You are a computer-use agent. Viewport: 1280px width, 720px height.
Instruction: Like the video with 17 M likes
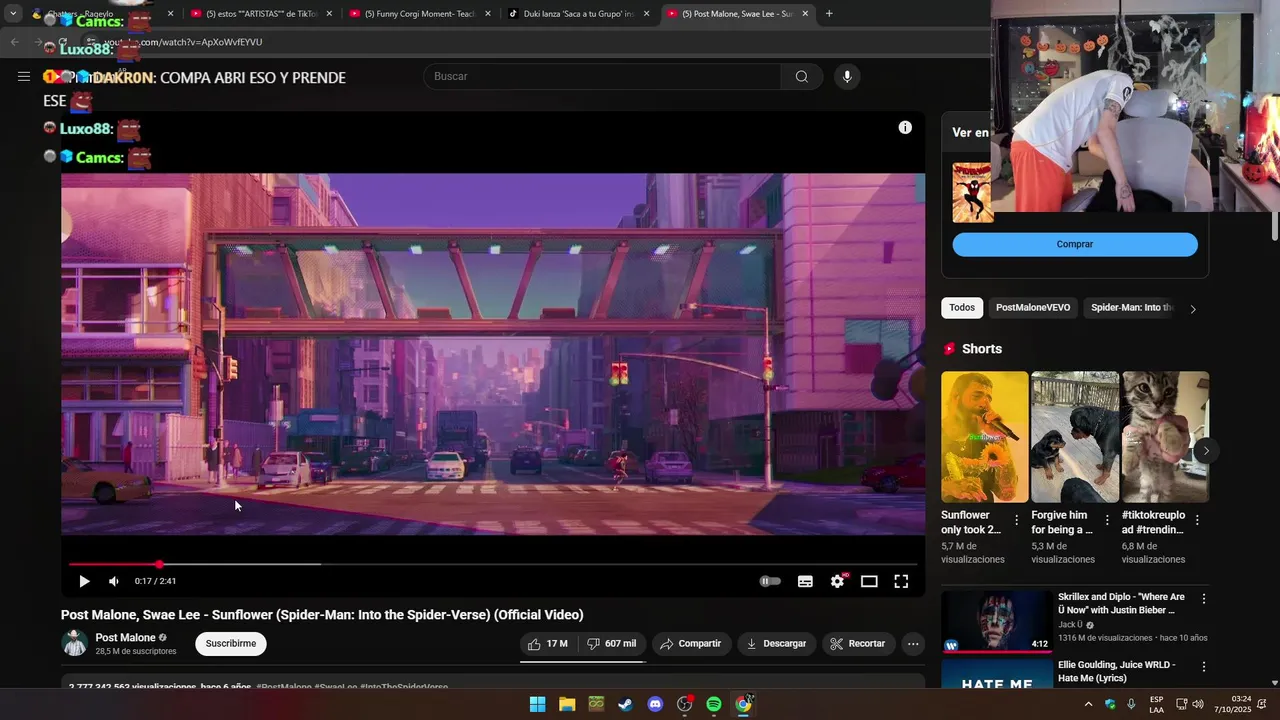(x=548, y=644)
